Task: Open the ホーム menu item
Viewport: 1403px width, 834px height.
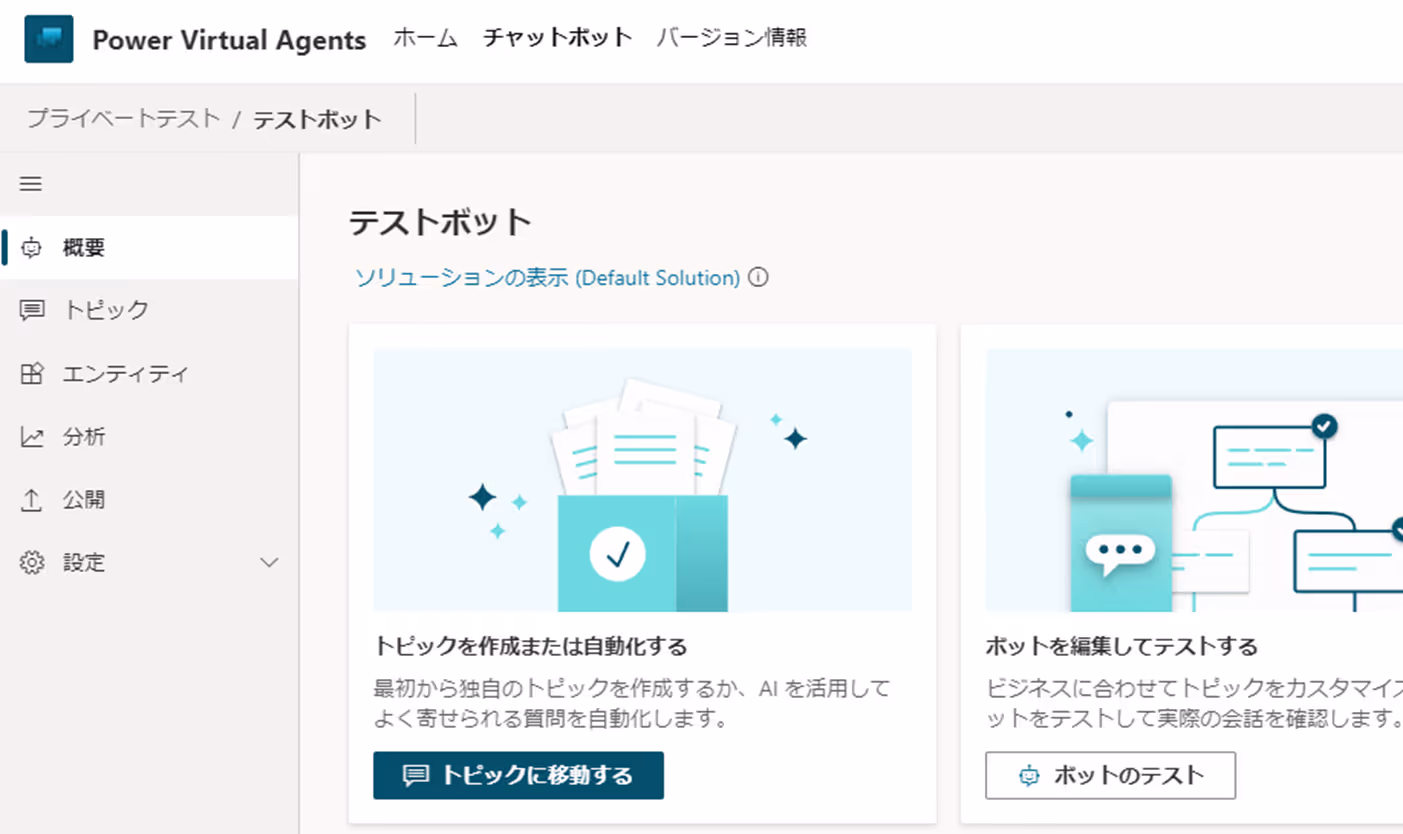Action: 425,38
